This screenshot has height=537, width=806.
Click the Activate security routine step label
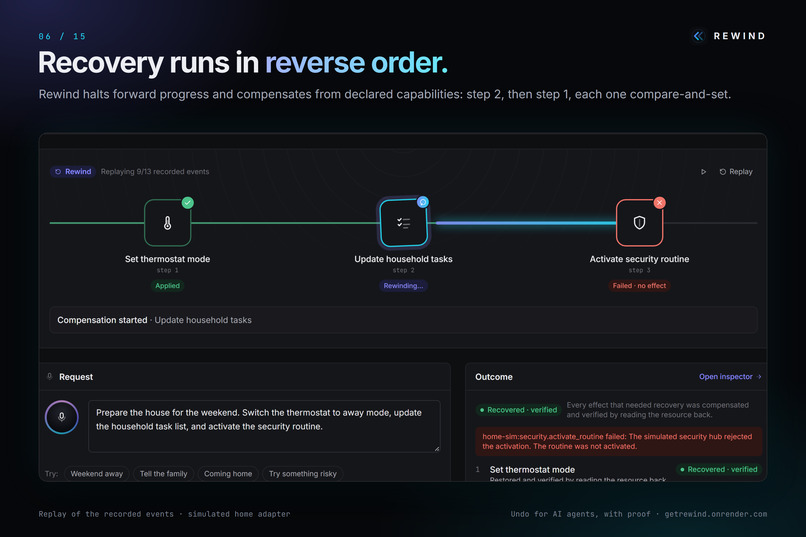(639, 259)
